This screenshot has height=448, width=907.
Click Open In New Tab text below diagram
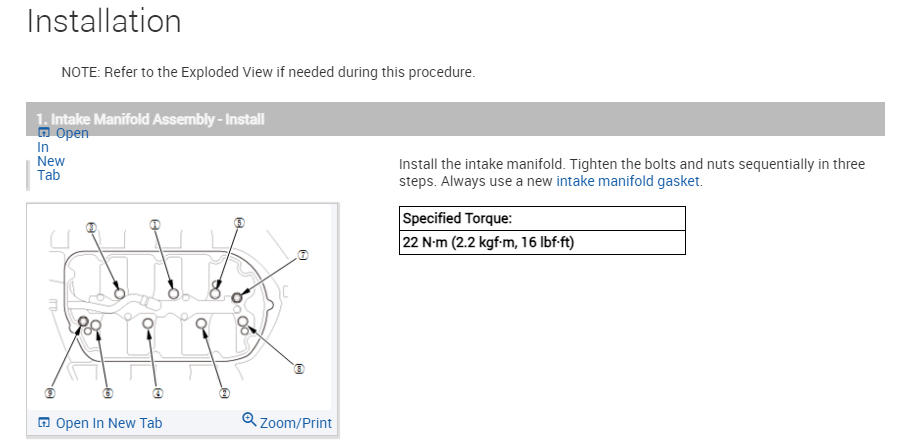pyautogui.click(x=108, y=423)
